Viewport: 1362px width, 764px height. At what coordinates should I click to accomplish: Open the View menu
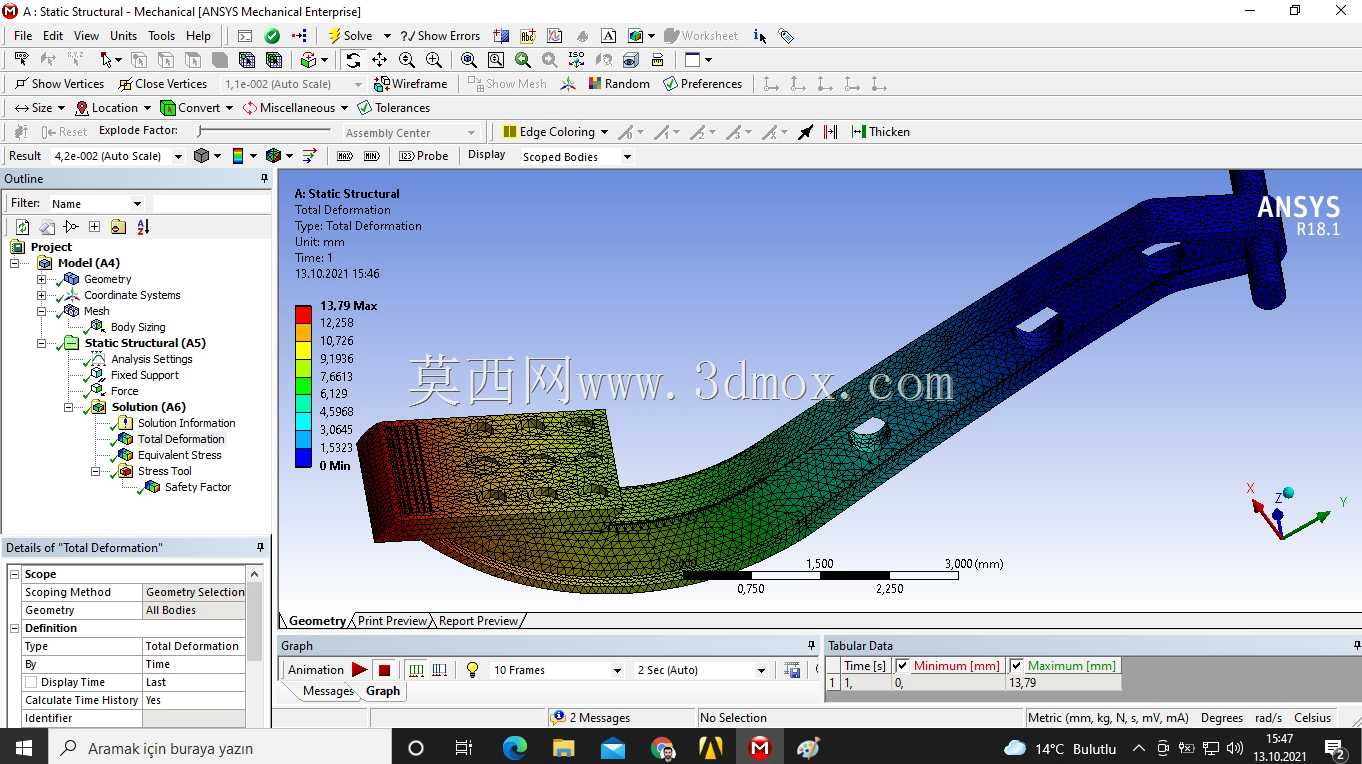(87, 36)
